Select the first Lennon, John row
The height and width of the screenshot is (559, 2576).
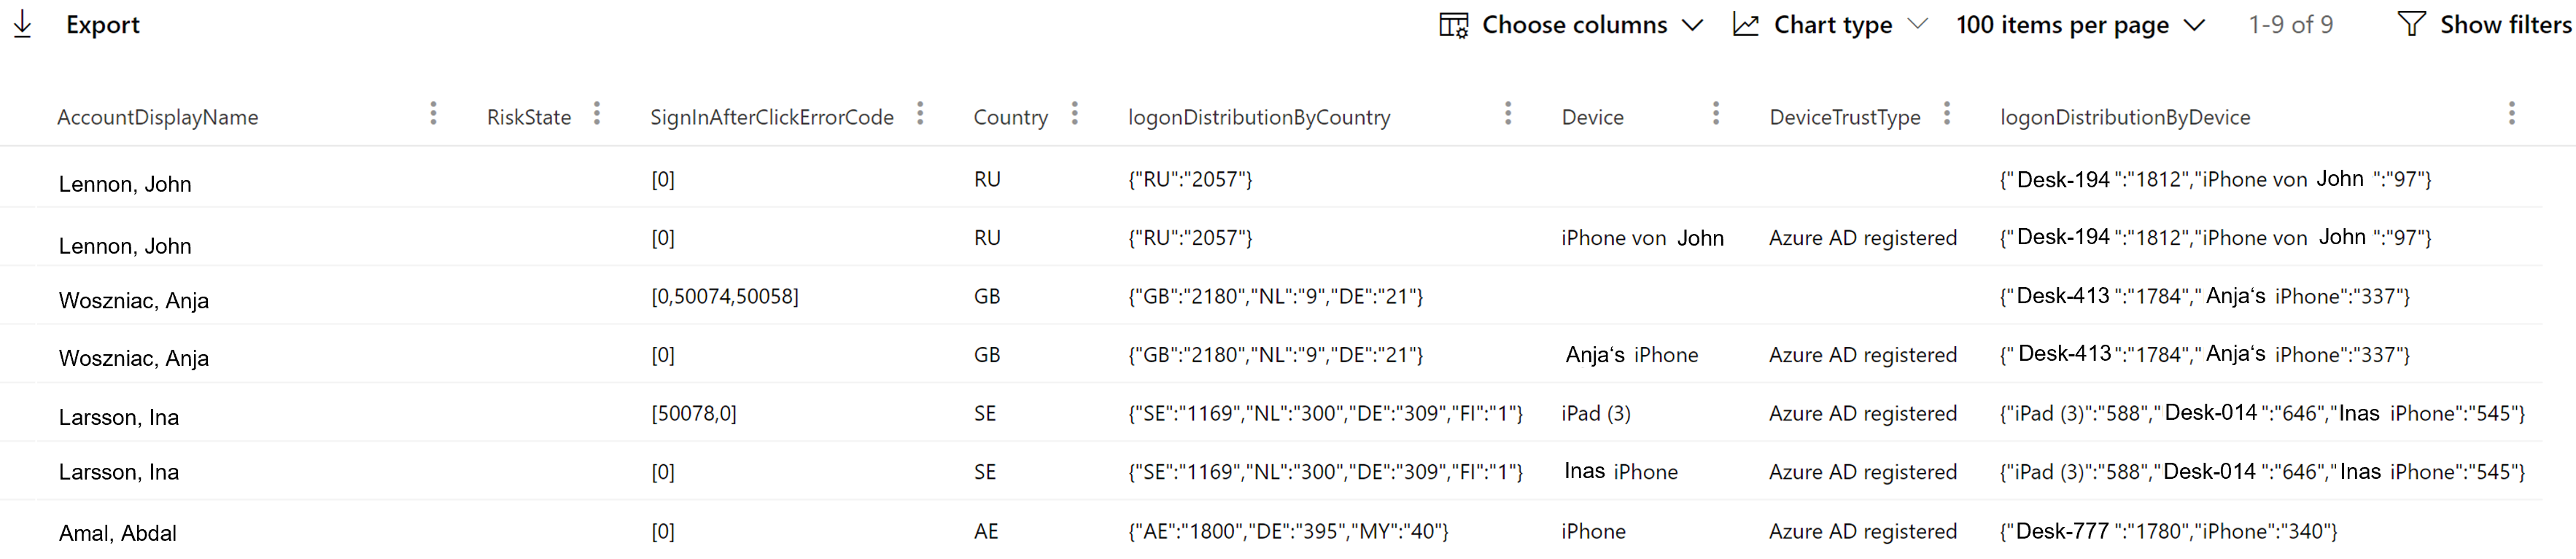point(125,184)
